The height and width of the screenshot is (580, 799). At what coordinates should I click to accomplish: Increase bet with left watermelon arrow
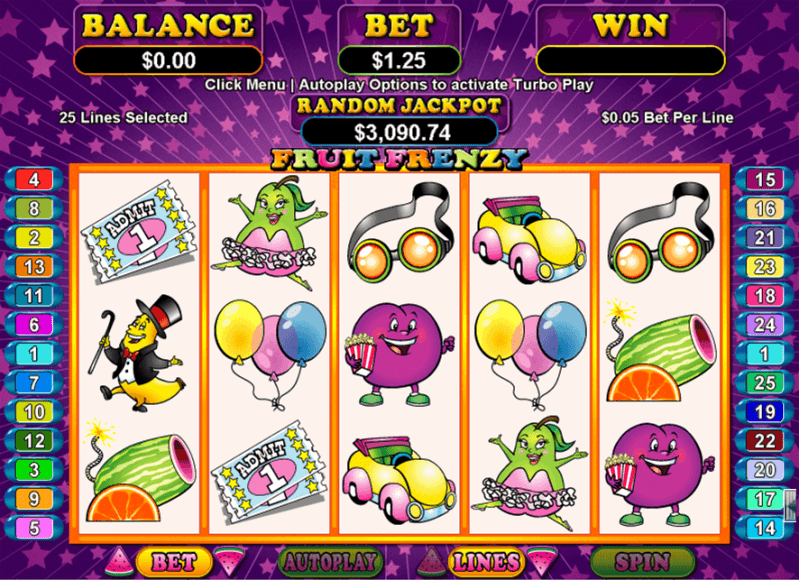click(x=119, y=562)
